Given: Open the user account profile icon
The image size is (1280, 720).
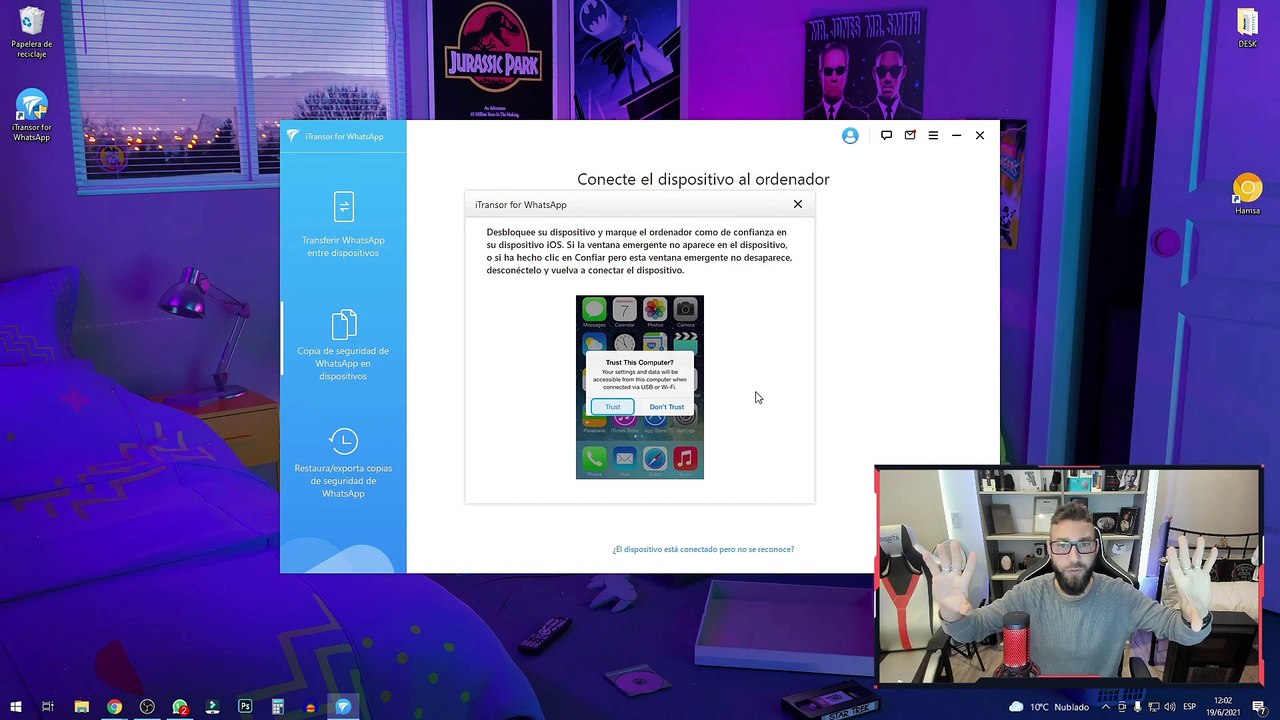Looking at the screenshot, I should (x=850, y=136).
